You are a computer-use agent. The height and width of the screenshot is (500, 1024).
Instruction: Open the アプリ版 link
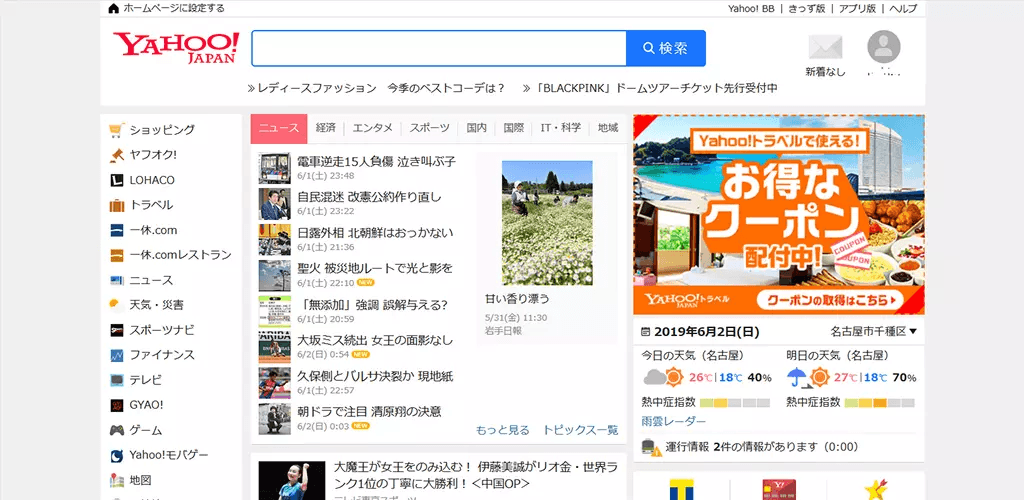(857, 8)
